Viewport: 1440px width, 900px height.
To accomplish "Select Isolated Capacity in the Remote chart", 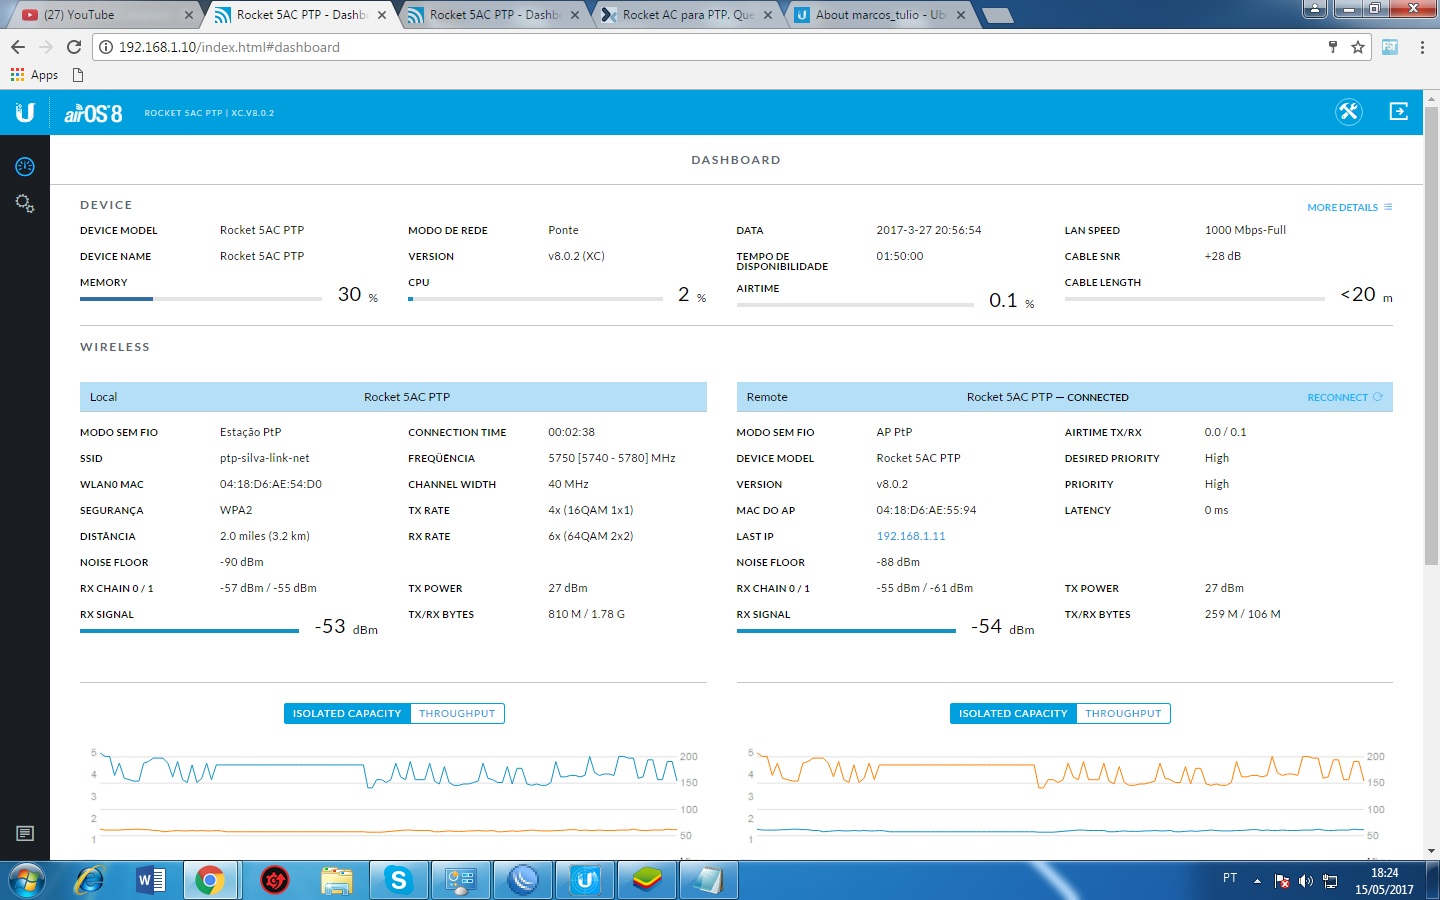I will (x=1013, y=714).
